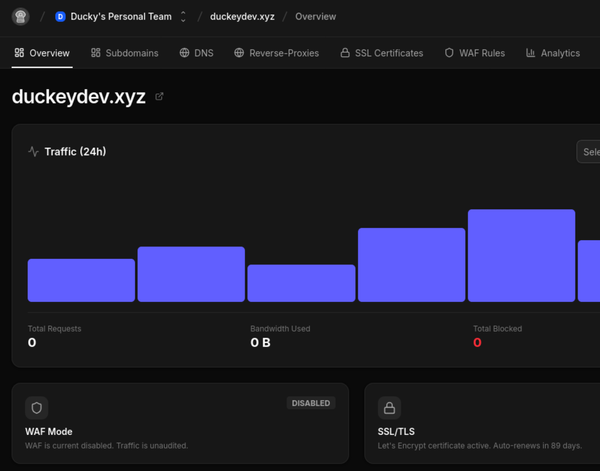Click the DNS globe icon
Screen dimensions: 600x471
(x=184, y=52)
